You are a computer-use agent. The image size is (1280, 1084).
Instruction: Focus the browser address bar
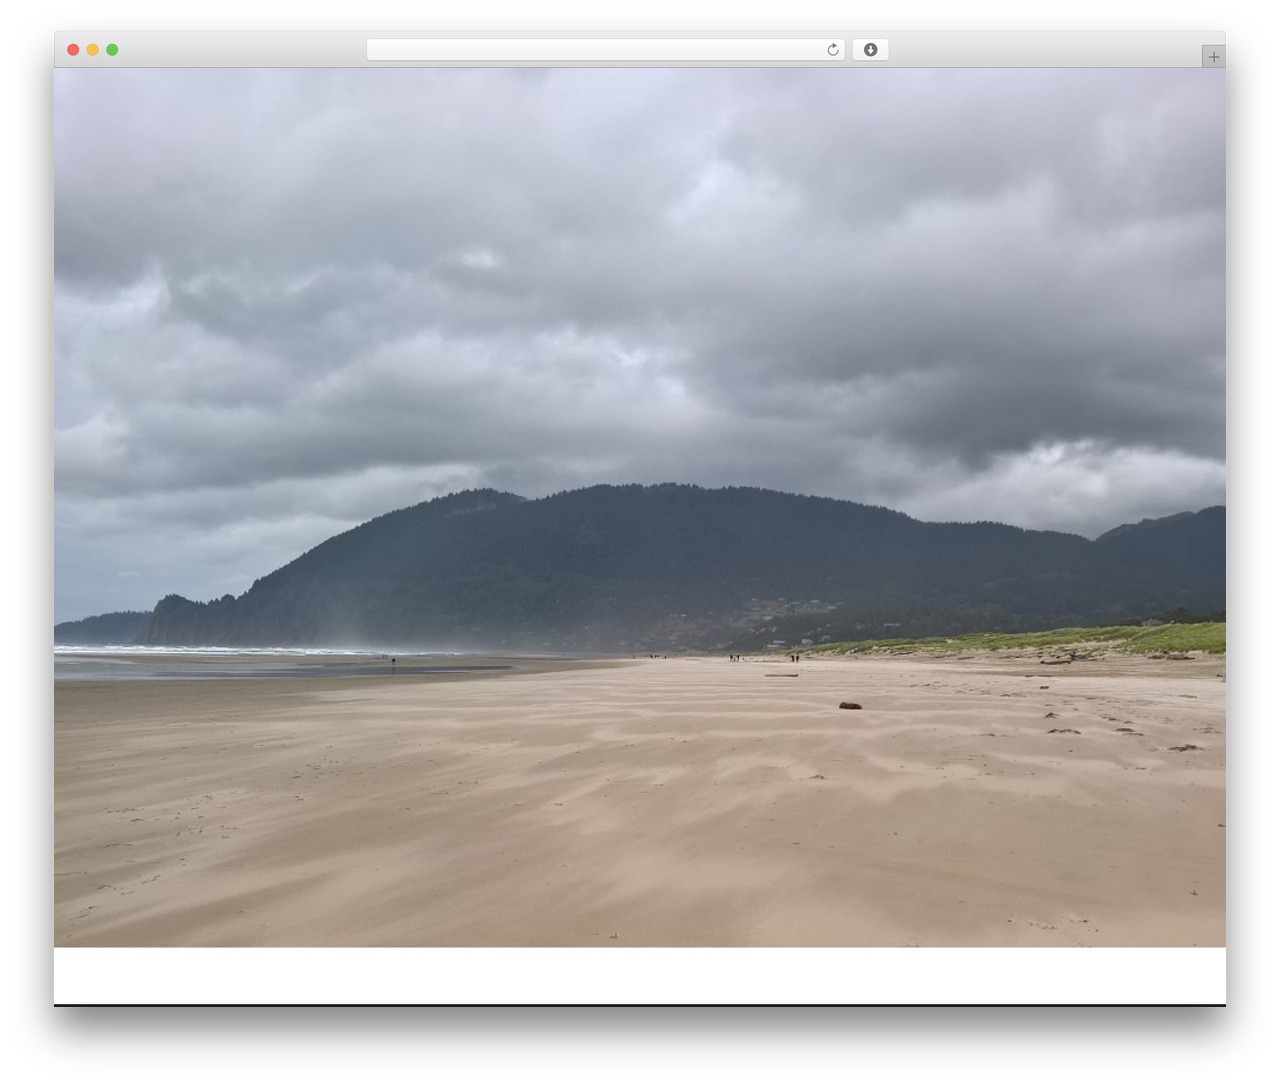(605, 50)
